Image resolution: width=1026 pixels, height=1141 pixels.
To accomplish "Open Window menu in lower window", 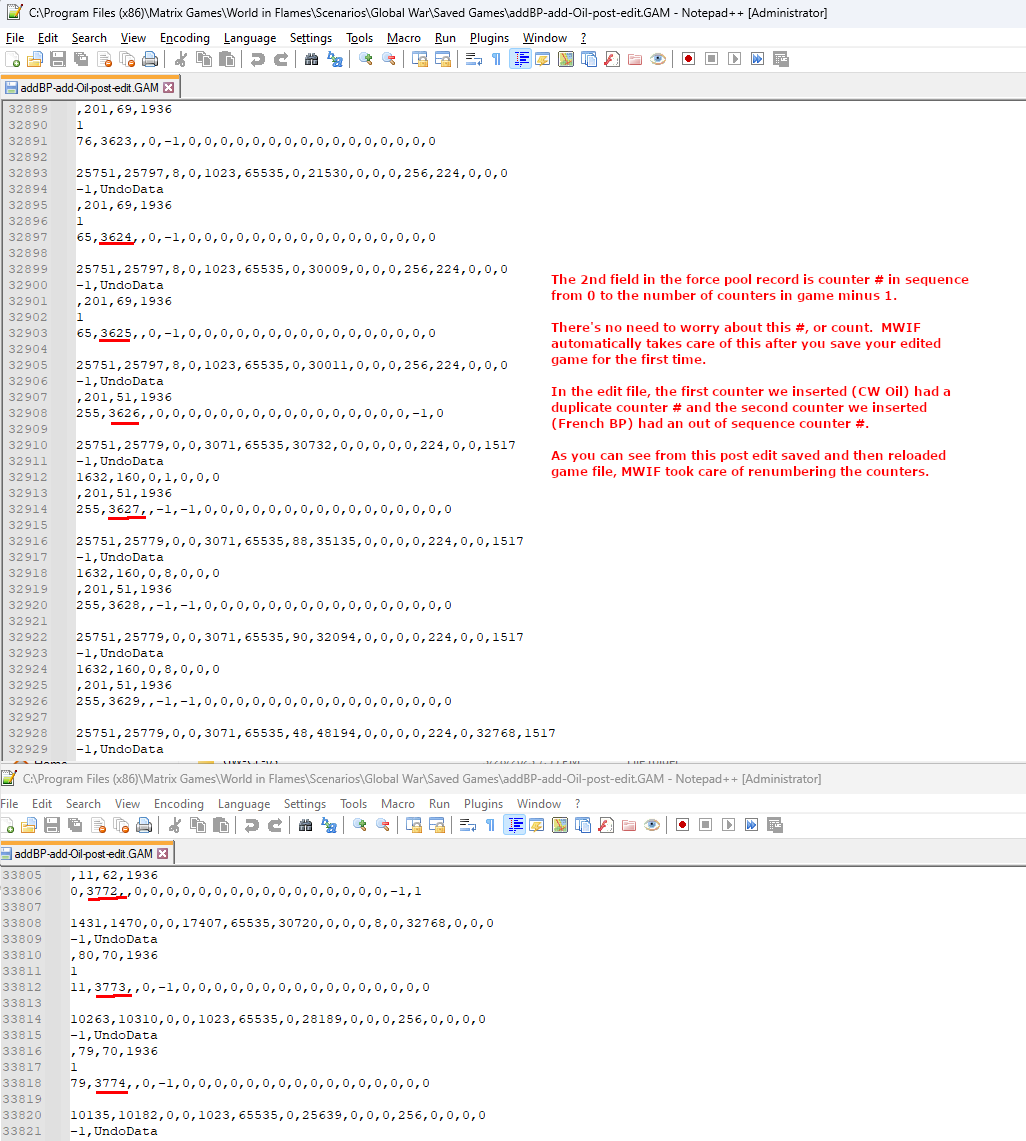I will click(538, 804).
